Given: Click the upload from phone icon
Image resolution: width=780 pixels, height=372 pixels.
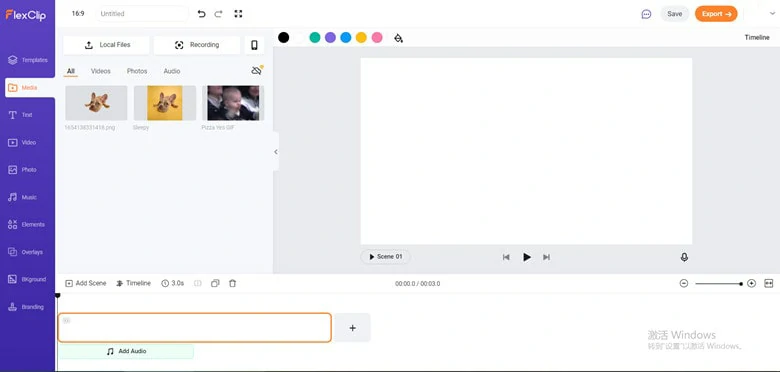Looking at the screenshot, I should coord(254,45).
